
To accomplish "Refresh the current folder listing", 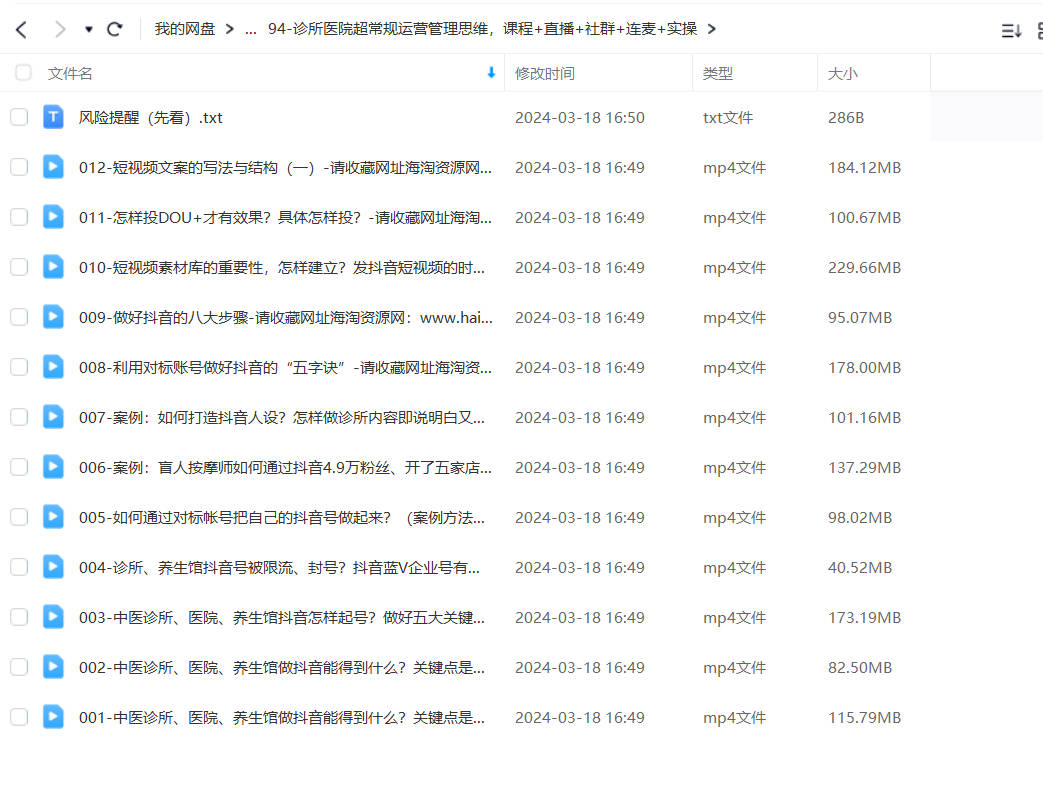I will pyautogui.click(x=114, y=29).
